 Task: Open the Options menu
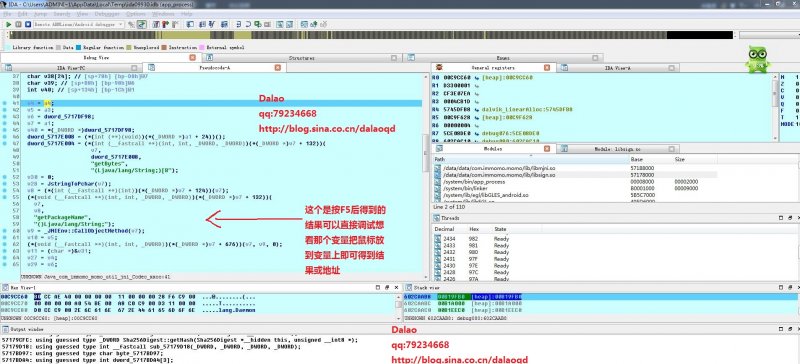[x=136, y=14]
